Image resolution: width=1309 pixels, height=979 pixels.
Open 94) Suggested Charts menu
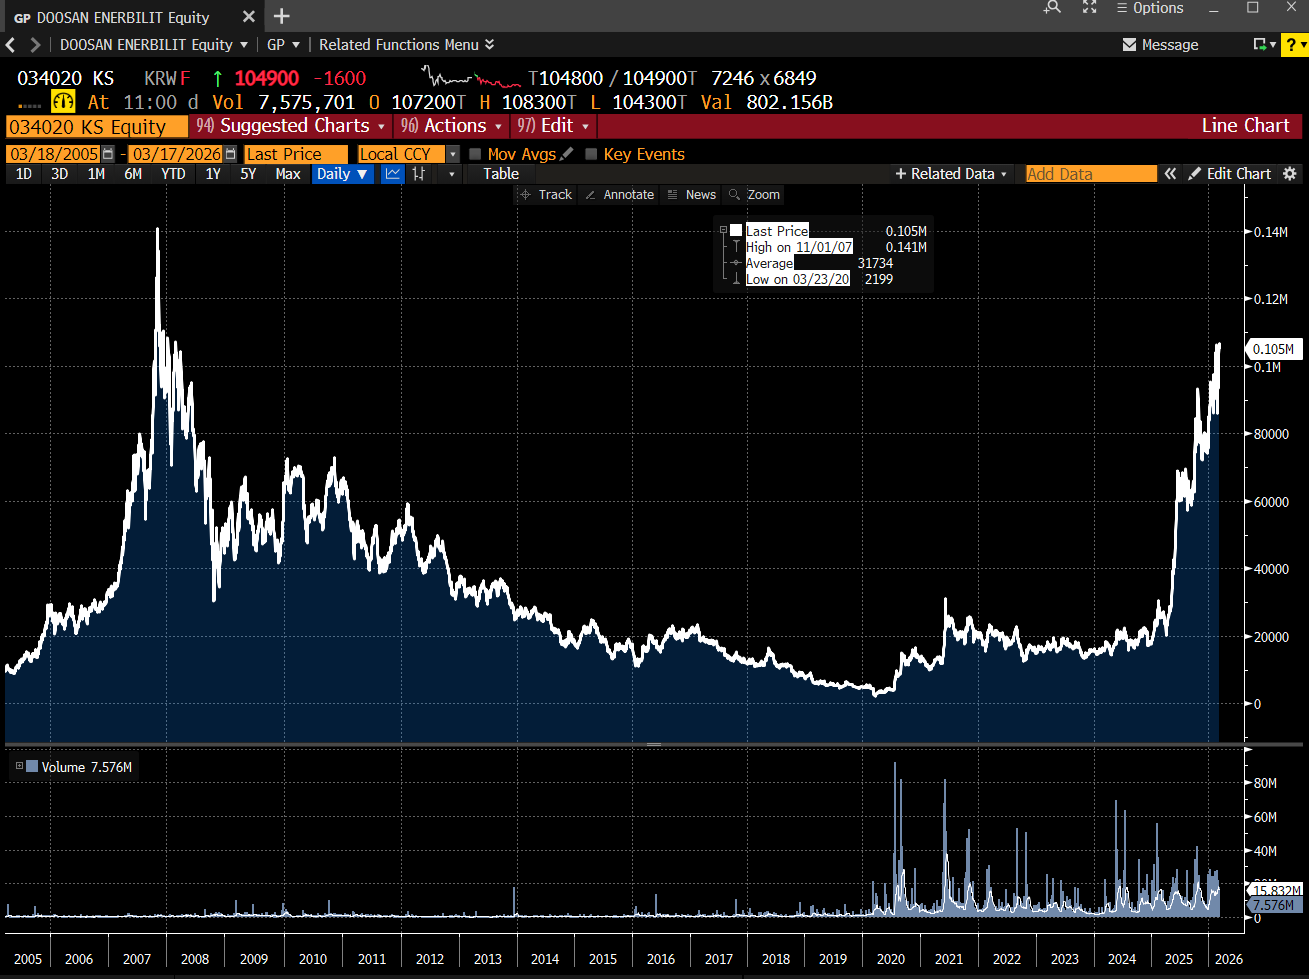click(291, 126)
